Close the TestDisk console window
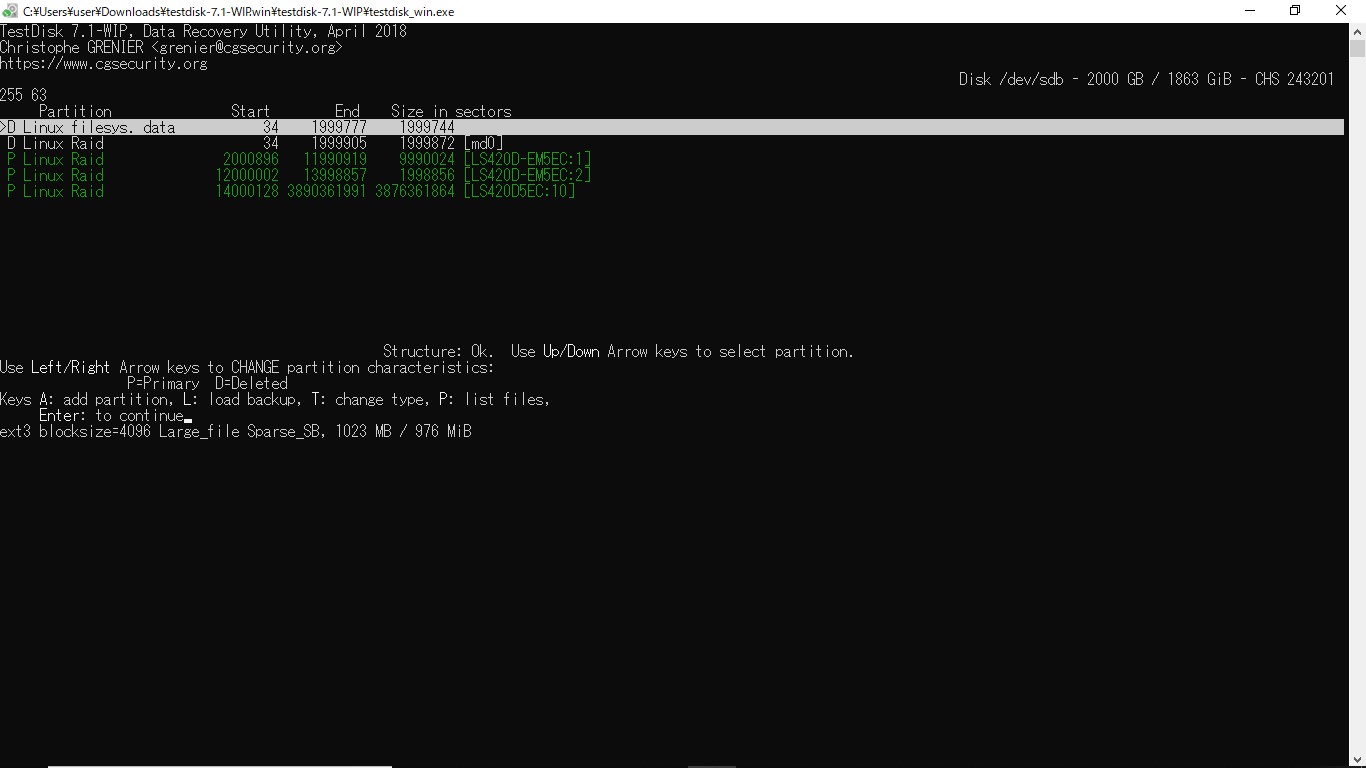The width and height of the screenshot is (1366, 768). click(x=1341, y=11)
